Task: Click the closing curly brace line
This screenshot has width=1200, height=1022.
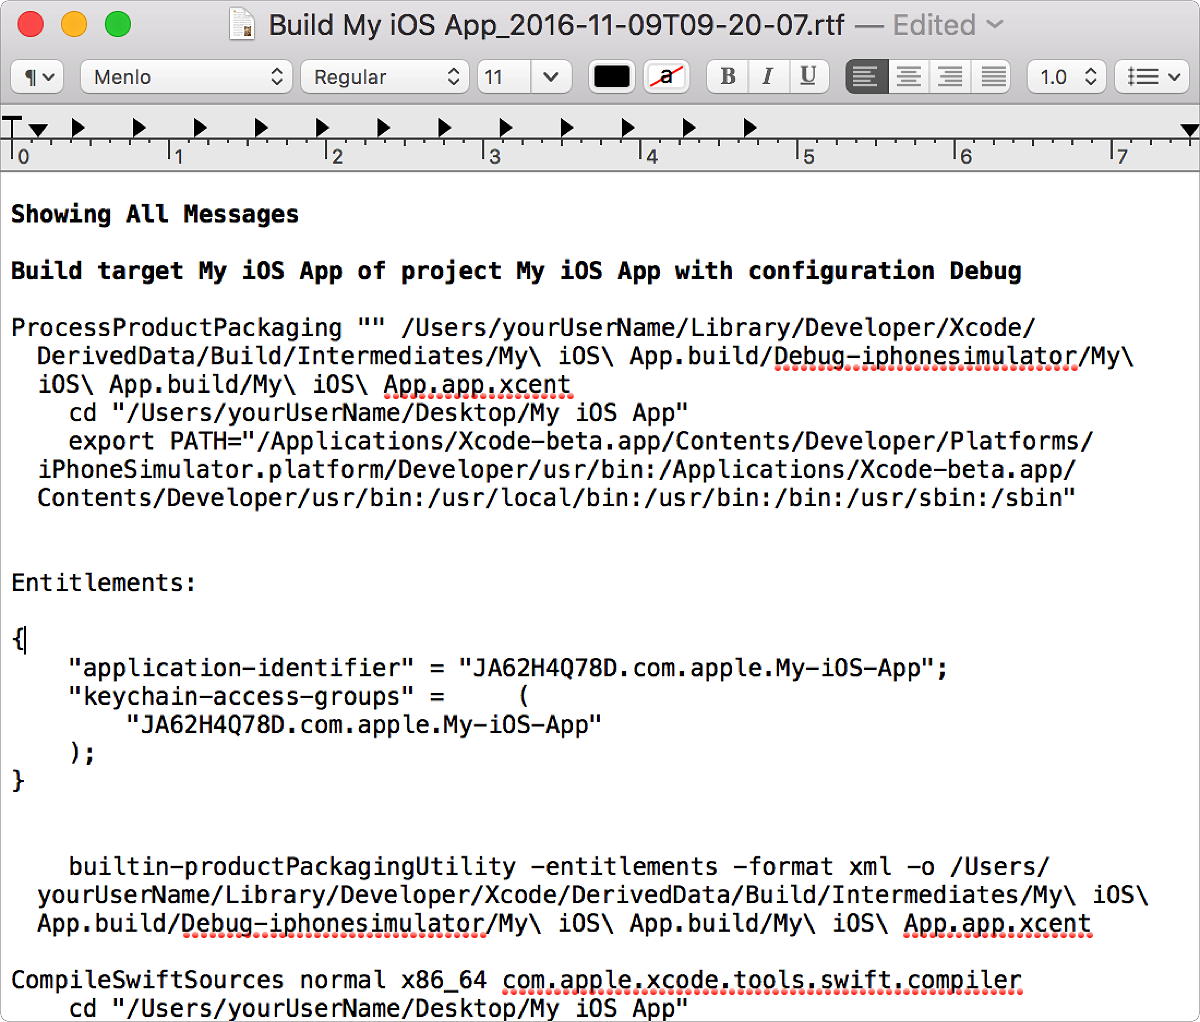Action: point(18,781)
